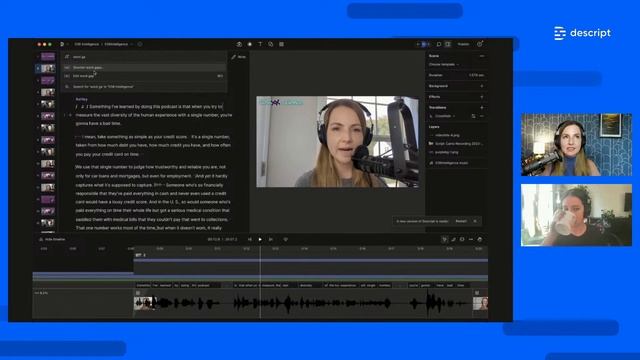The image size is (640, 360).
Task: Open the Crossfade transition type dropdown
Action: click(x=444, y=116)
